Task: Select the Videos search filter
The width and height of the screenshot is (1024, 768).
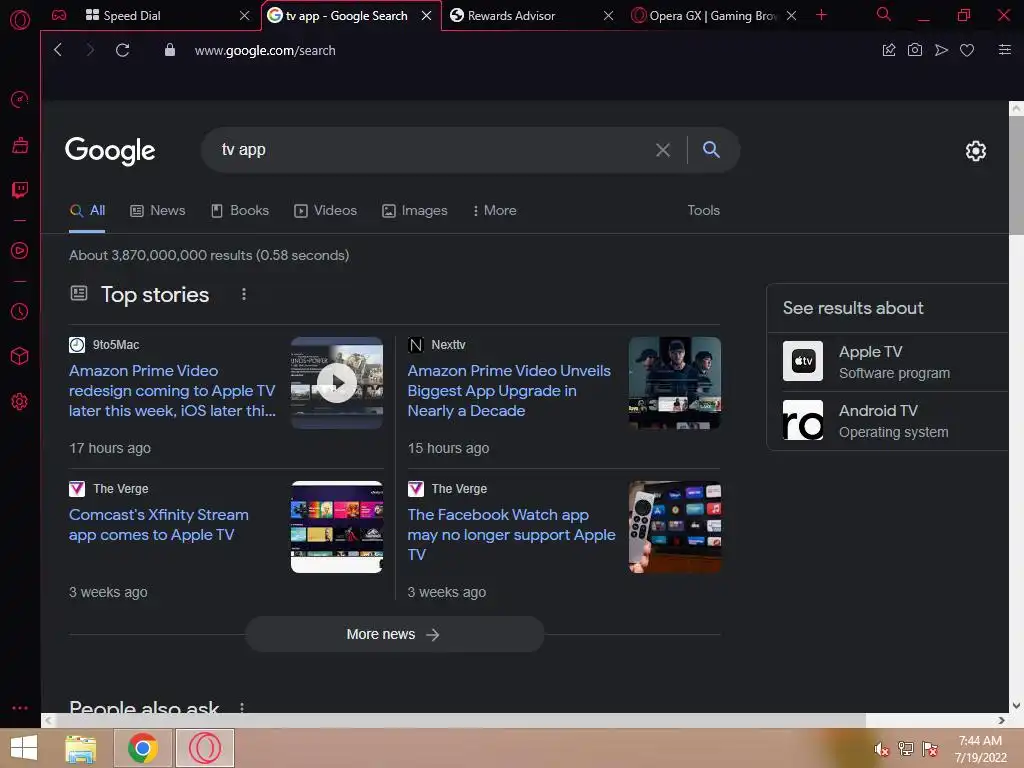Action: tap(325, 210)
